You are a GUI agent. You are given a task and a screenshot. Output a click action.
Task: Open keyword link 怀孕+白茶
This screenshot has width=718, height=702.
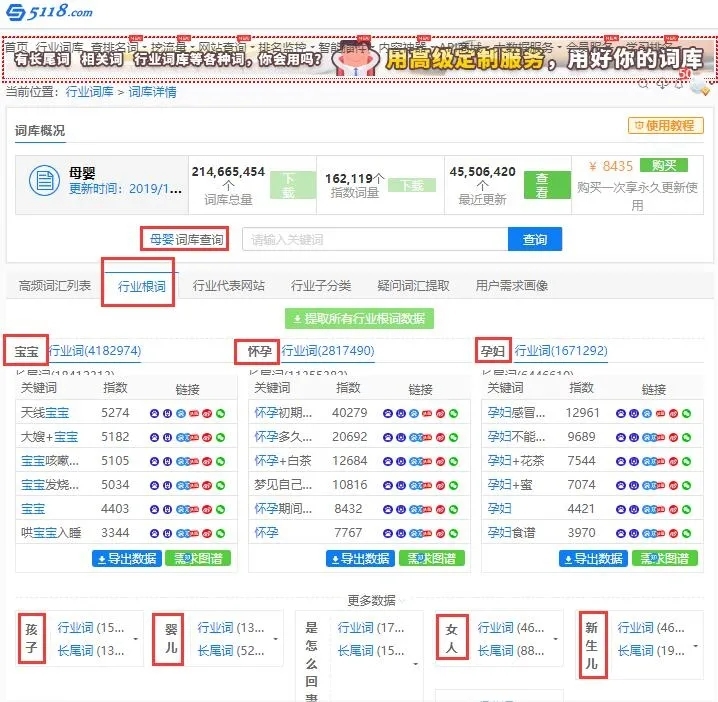[x=283, y=461]
